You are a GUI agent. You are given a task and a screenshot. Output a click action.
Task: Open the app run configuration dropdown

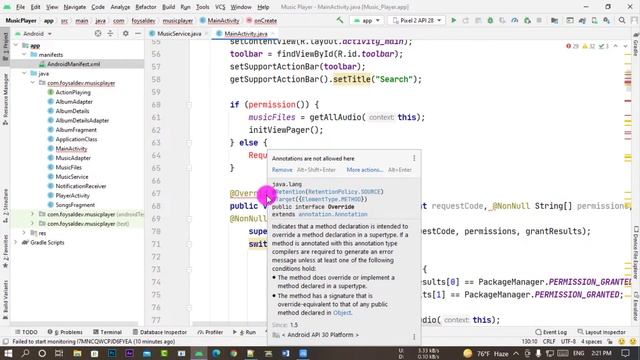tap(367, 20)
